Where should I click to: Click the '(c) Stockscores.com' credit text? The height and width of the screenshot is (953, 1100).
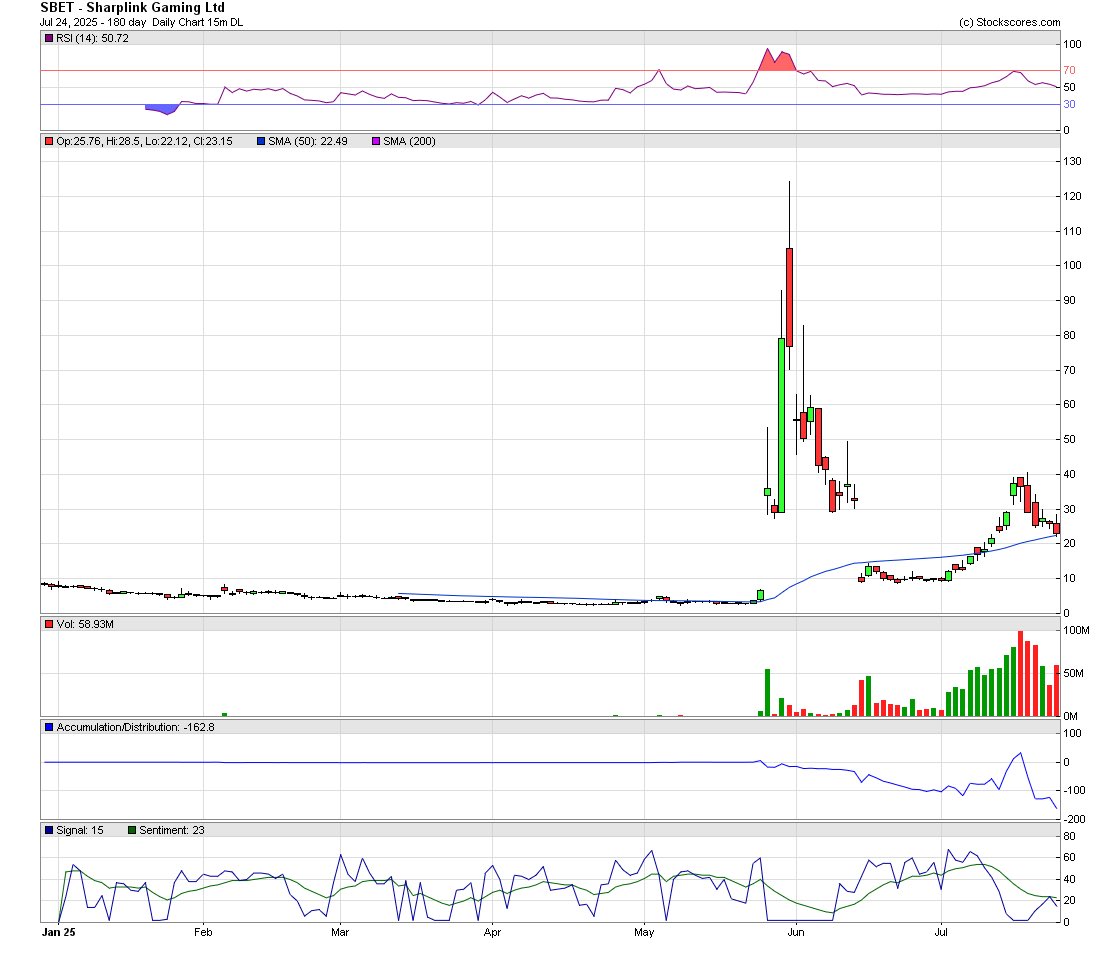pos(1010,22)
